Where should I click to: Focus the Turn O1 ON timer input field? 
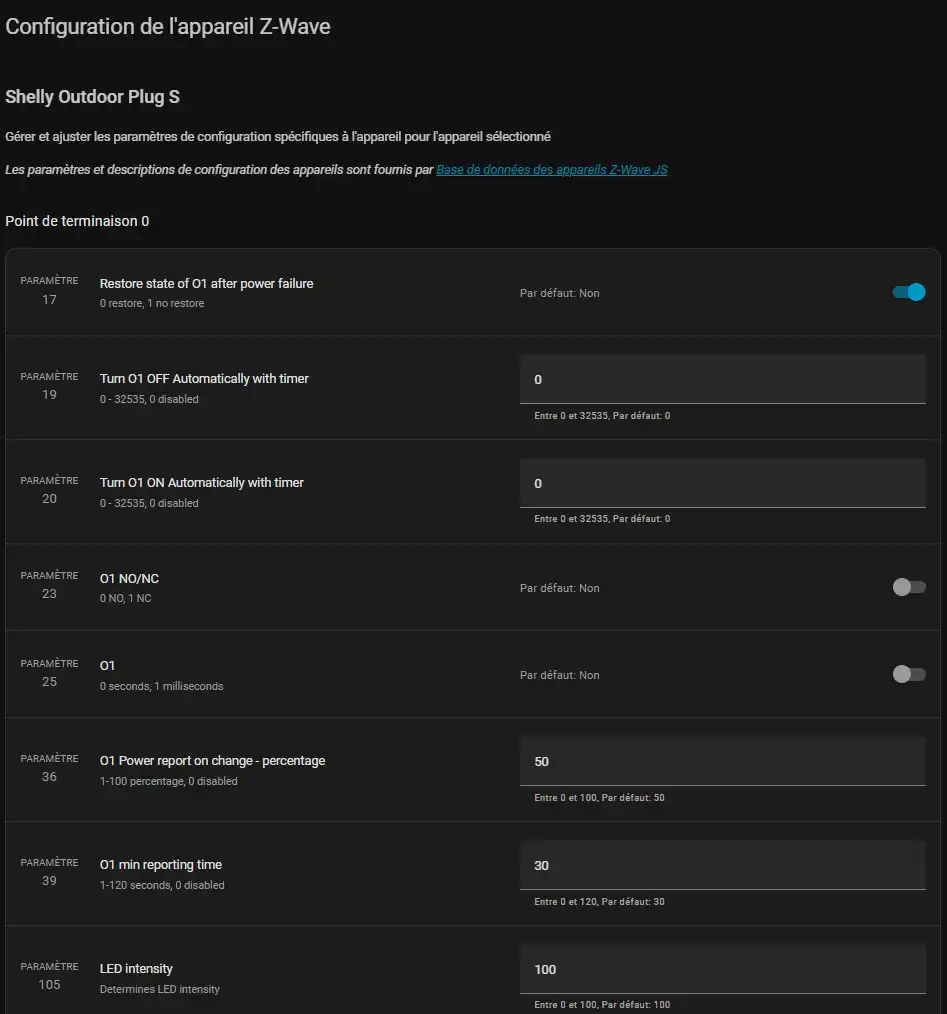722,484
